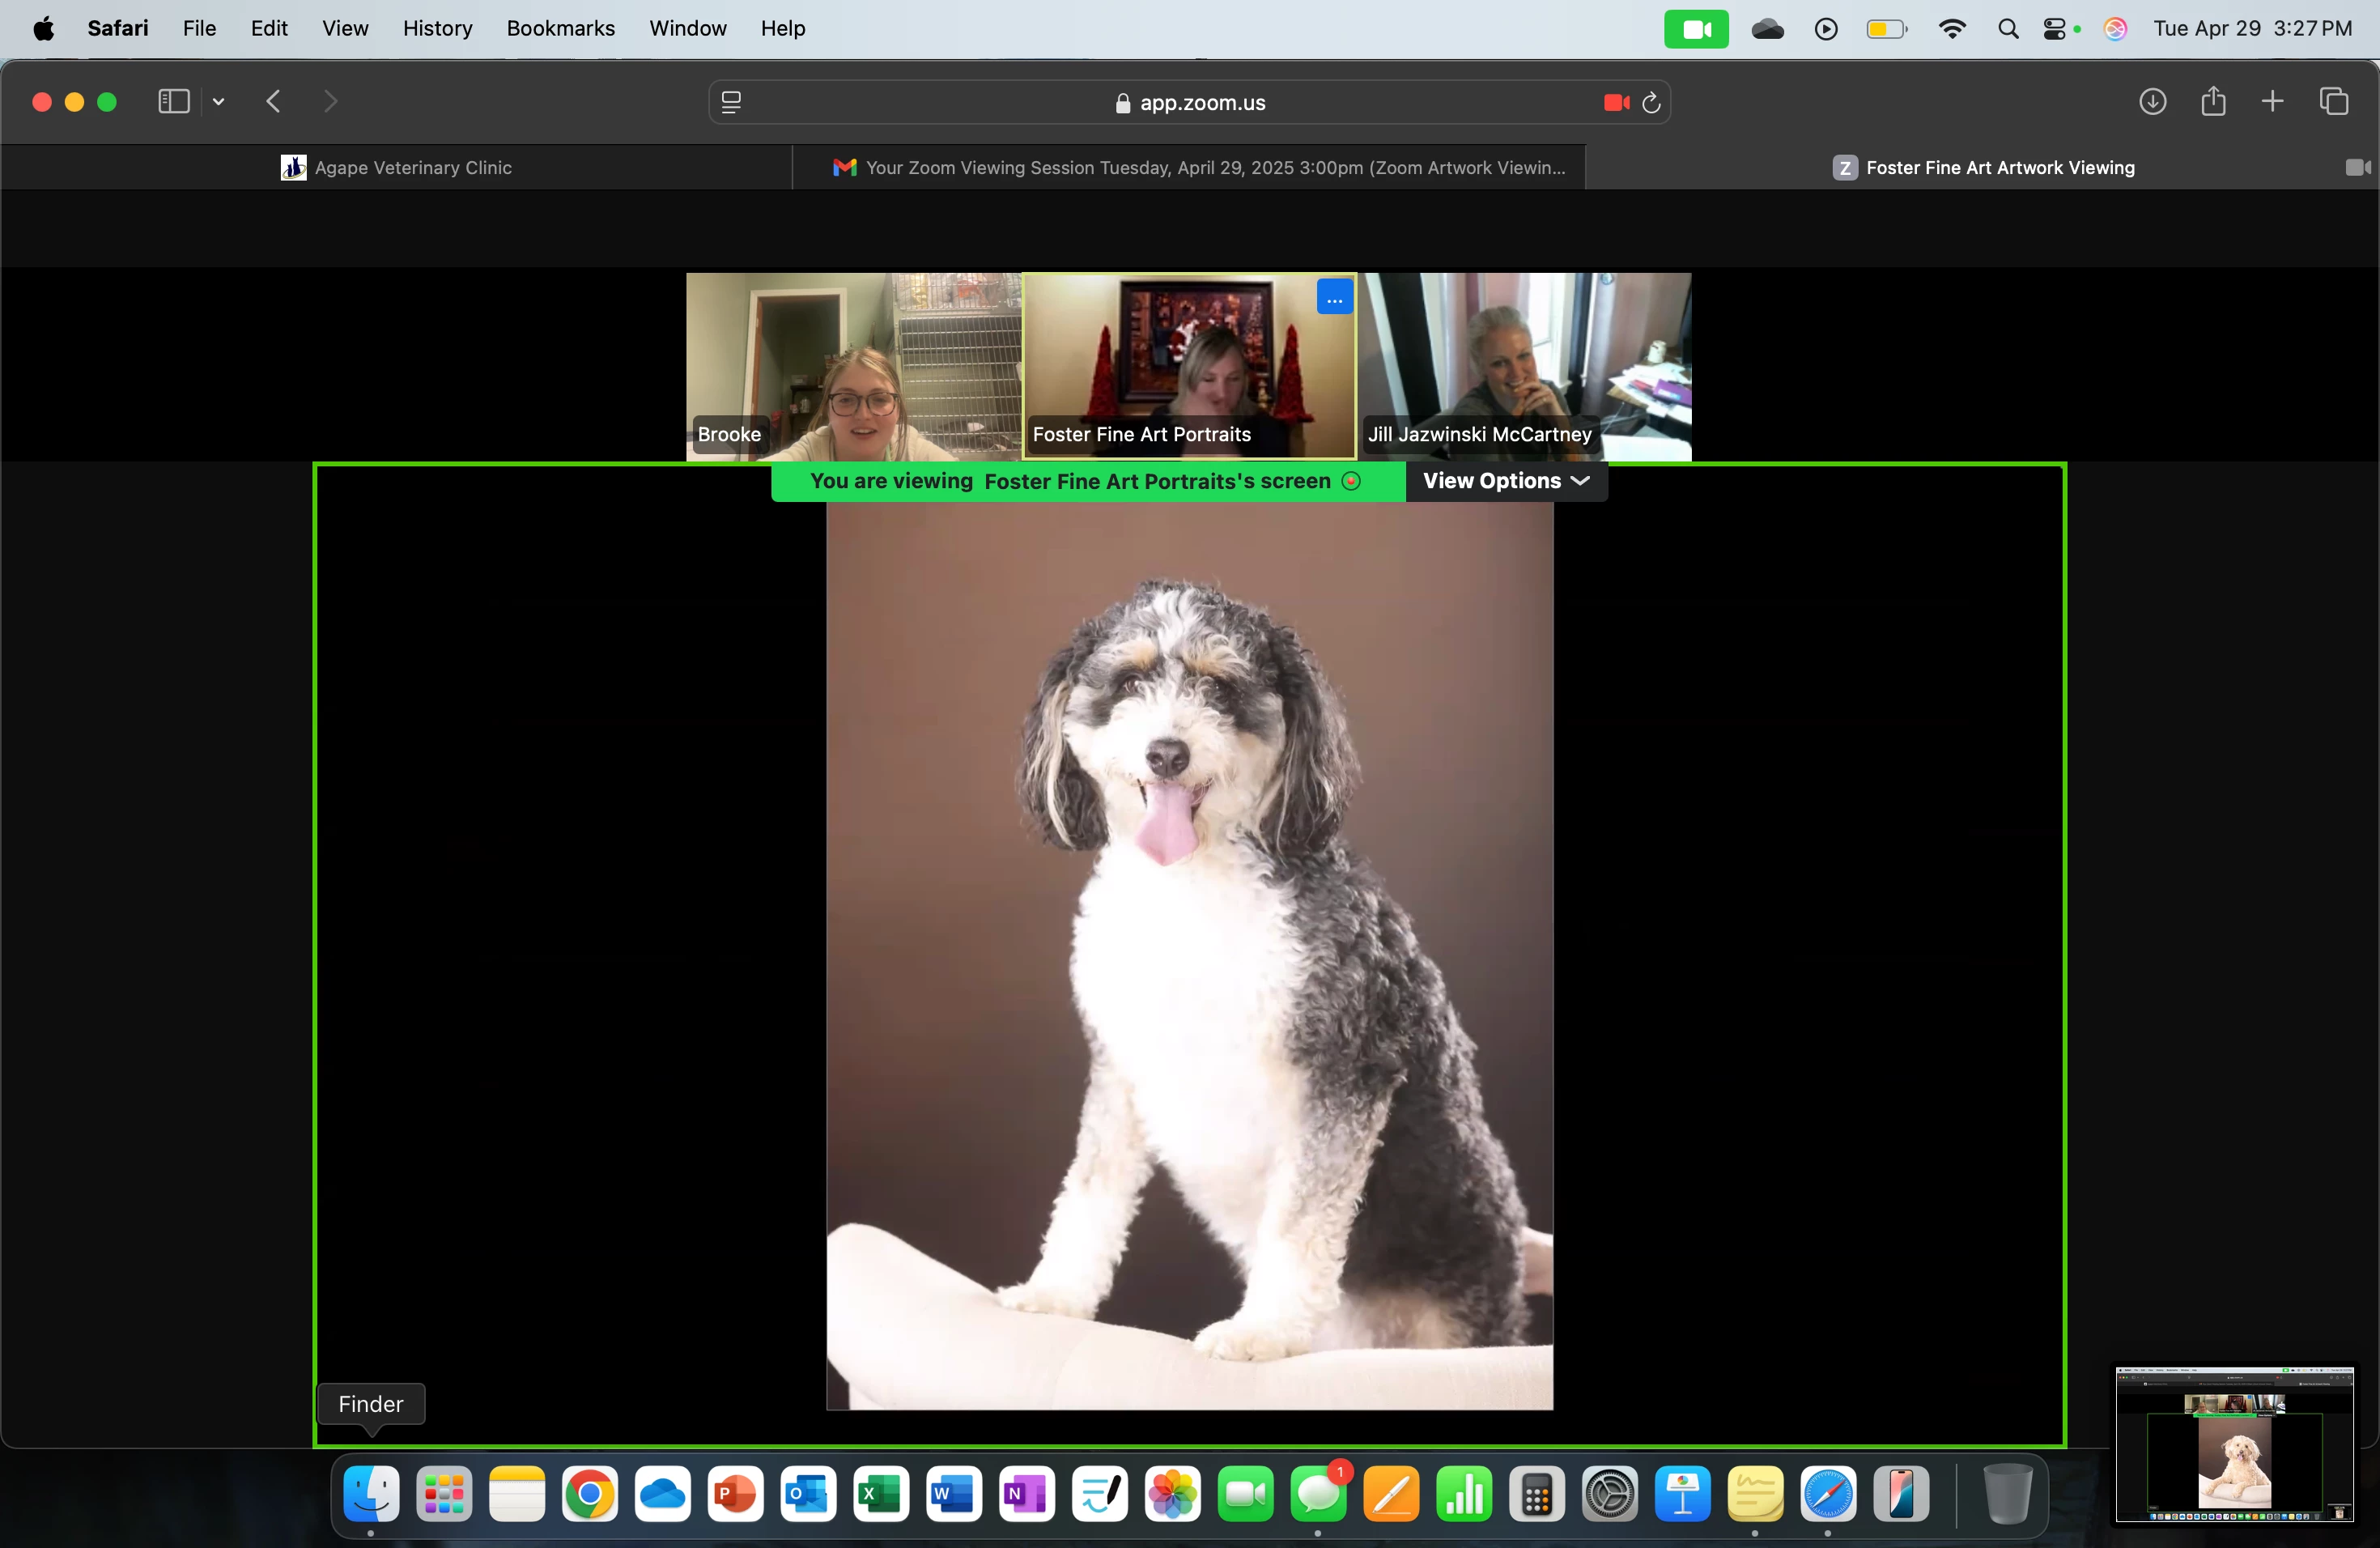
Task: Click Jill Jazwinski McCartney's video thumbnail
Action: pos(1524,366)
